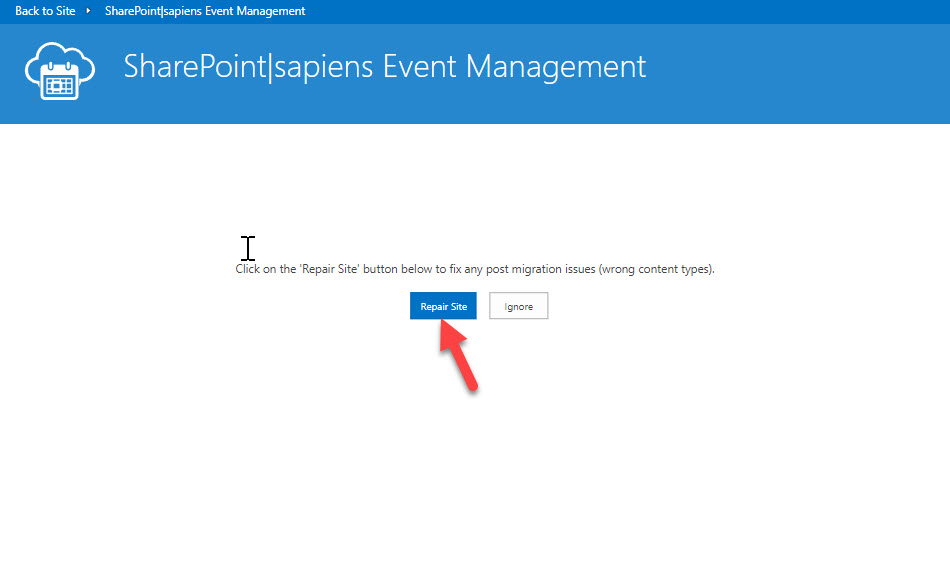Click the breadcrumb separator arrow after Back to Site
950x580 pixels.
[x=88, y=11]
